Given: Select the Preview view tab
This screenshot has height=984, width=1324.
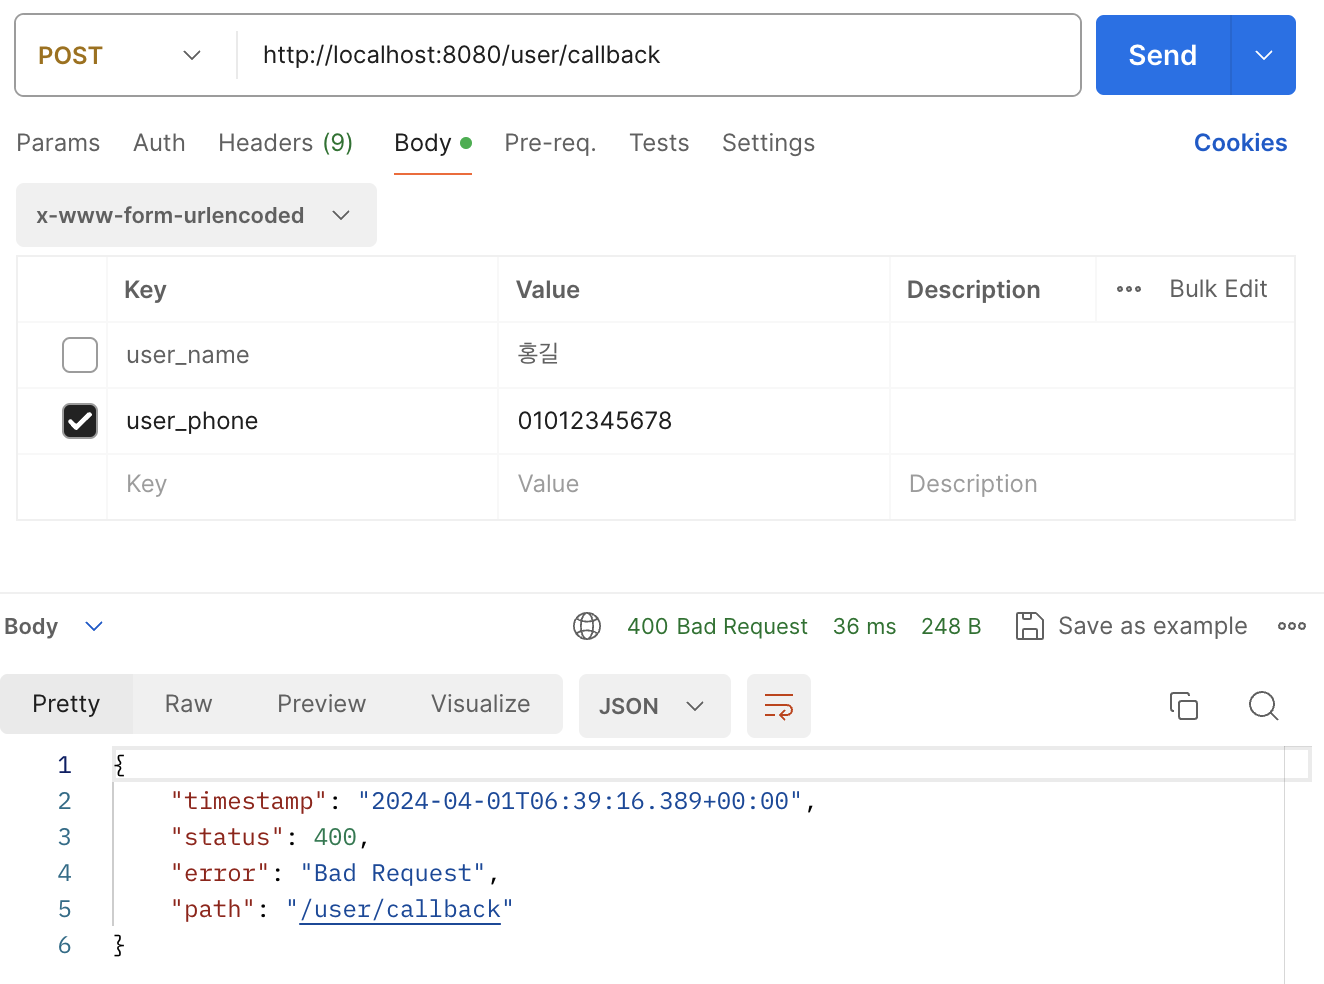Looking at the screenshot, I should [322, 704].
